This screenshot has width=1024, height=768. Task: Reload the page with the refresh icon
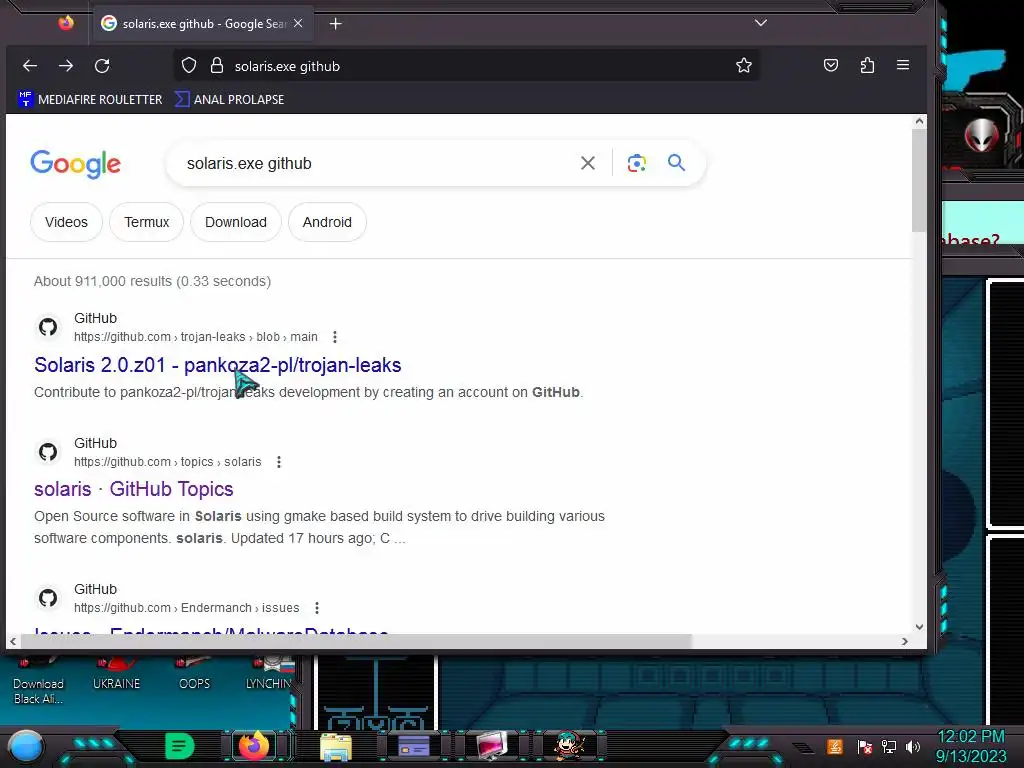click(102, 65)
